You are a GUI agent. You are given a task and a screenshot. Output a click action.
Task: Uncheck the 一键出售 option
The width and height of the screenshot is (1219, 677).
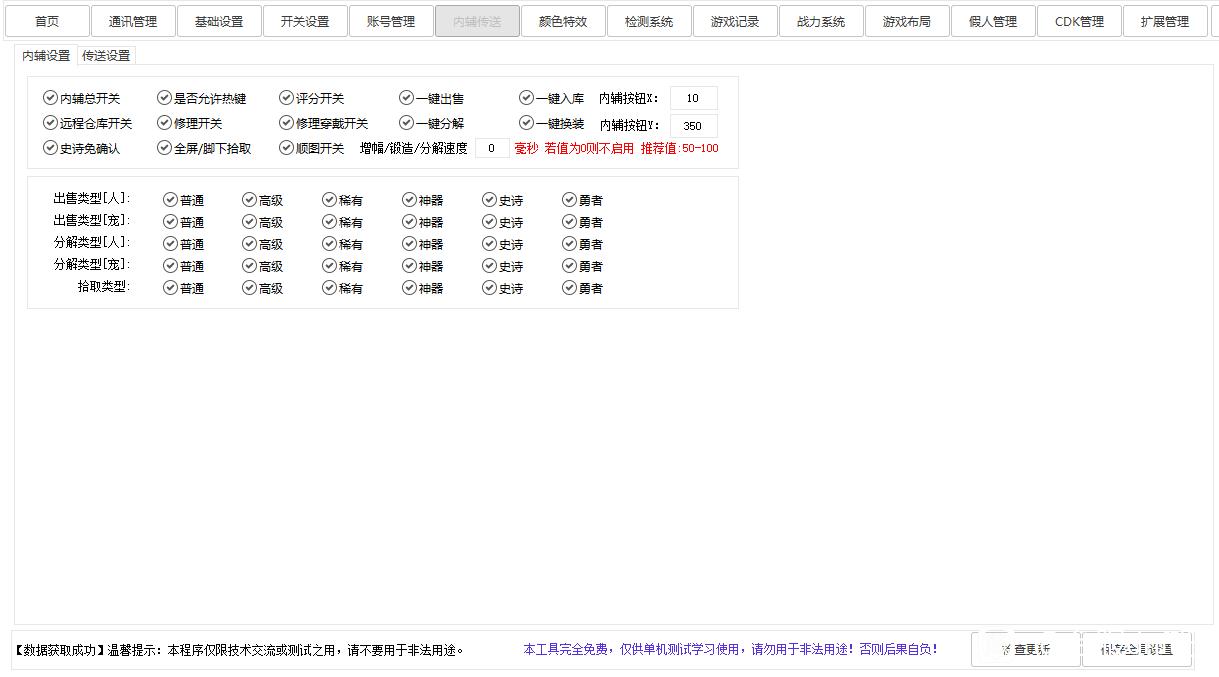432,98
